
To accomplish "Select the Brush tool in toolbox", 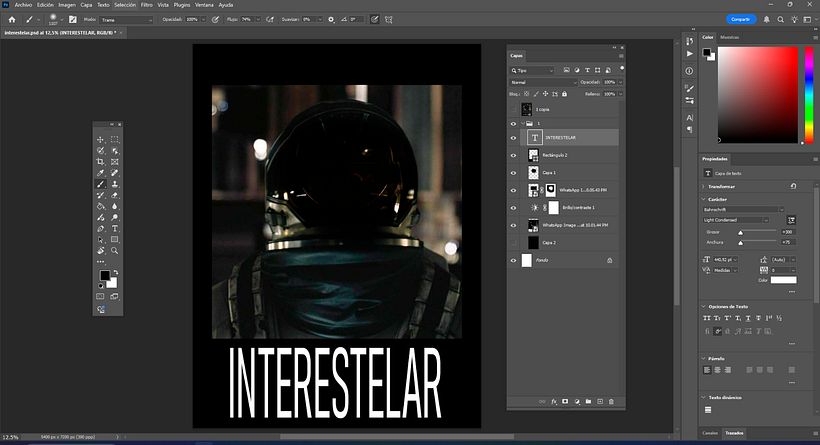I will pyautogui.click(x=100, y=184).
